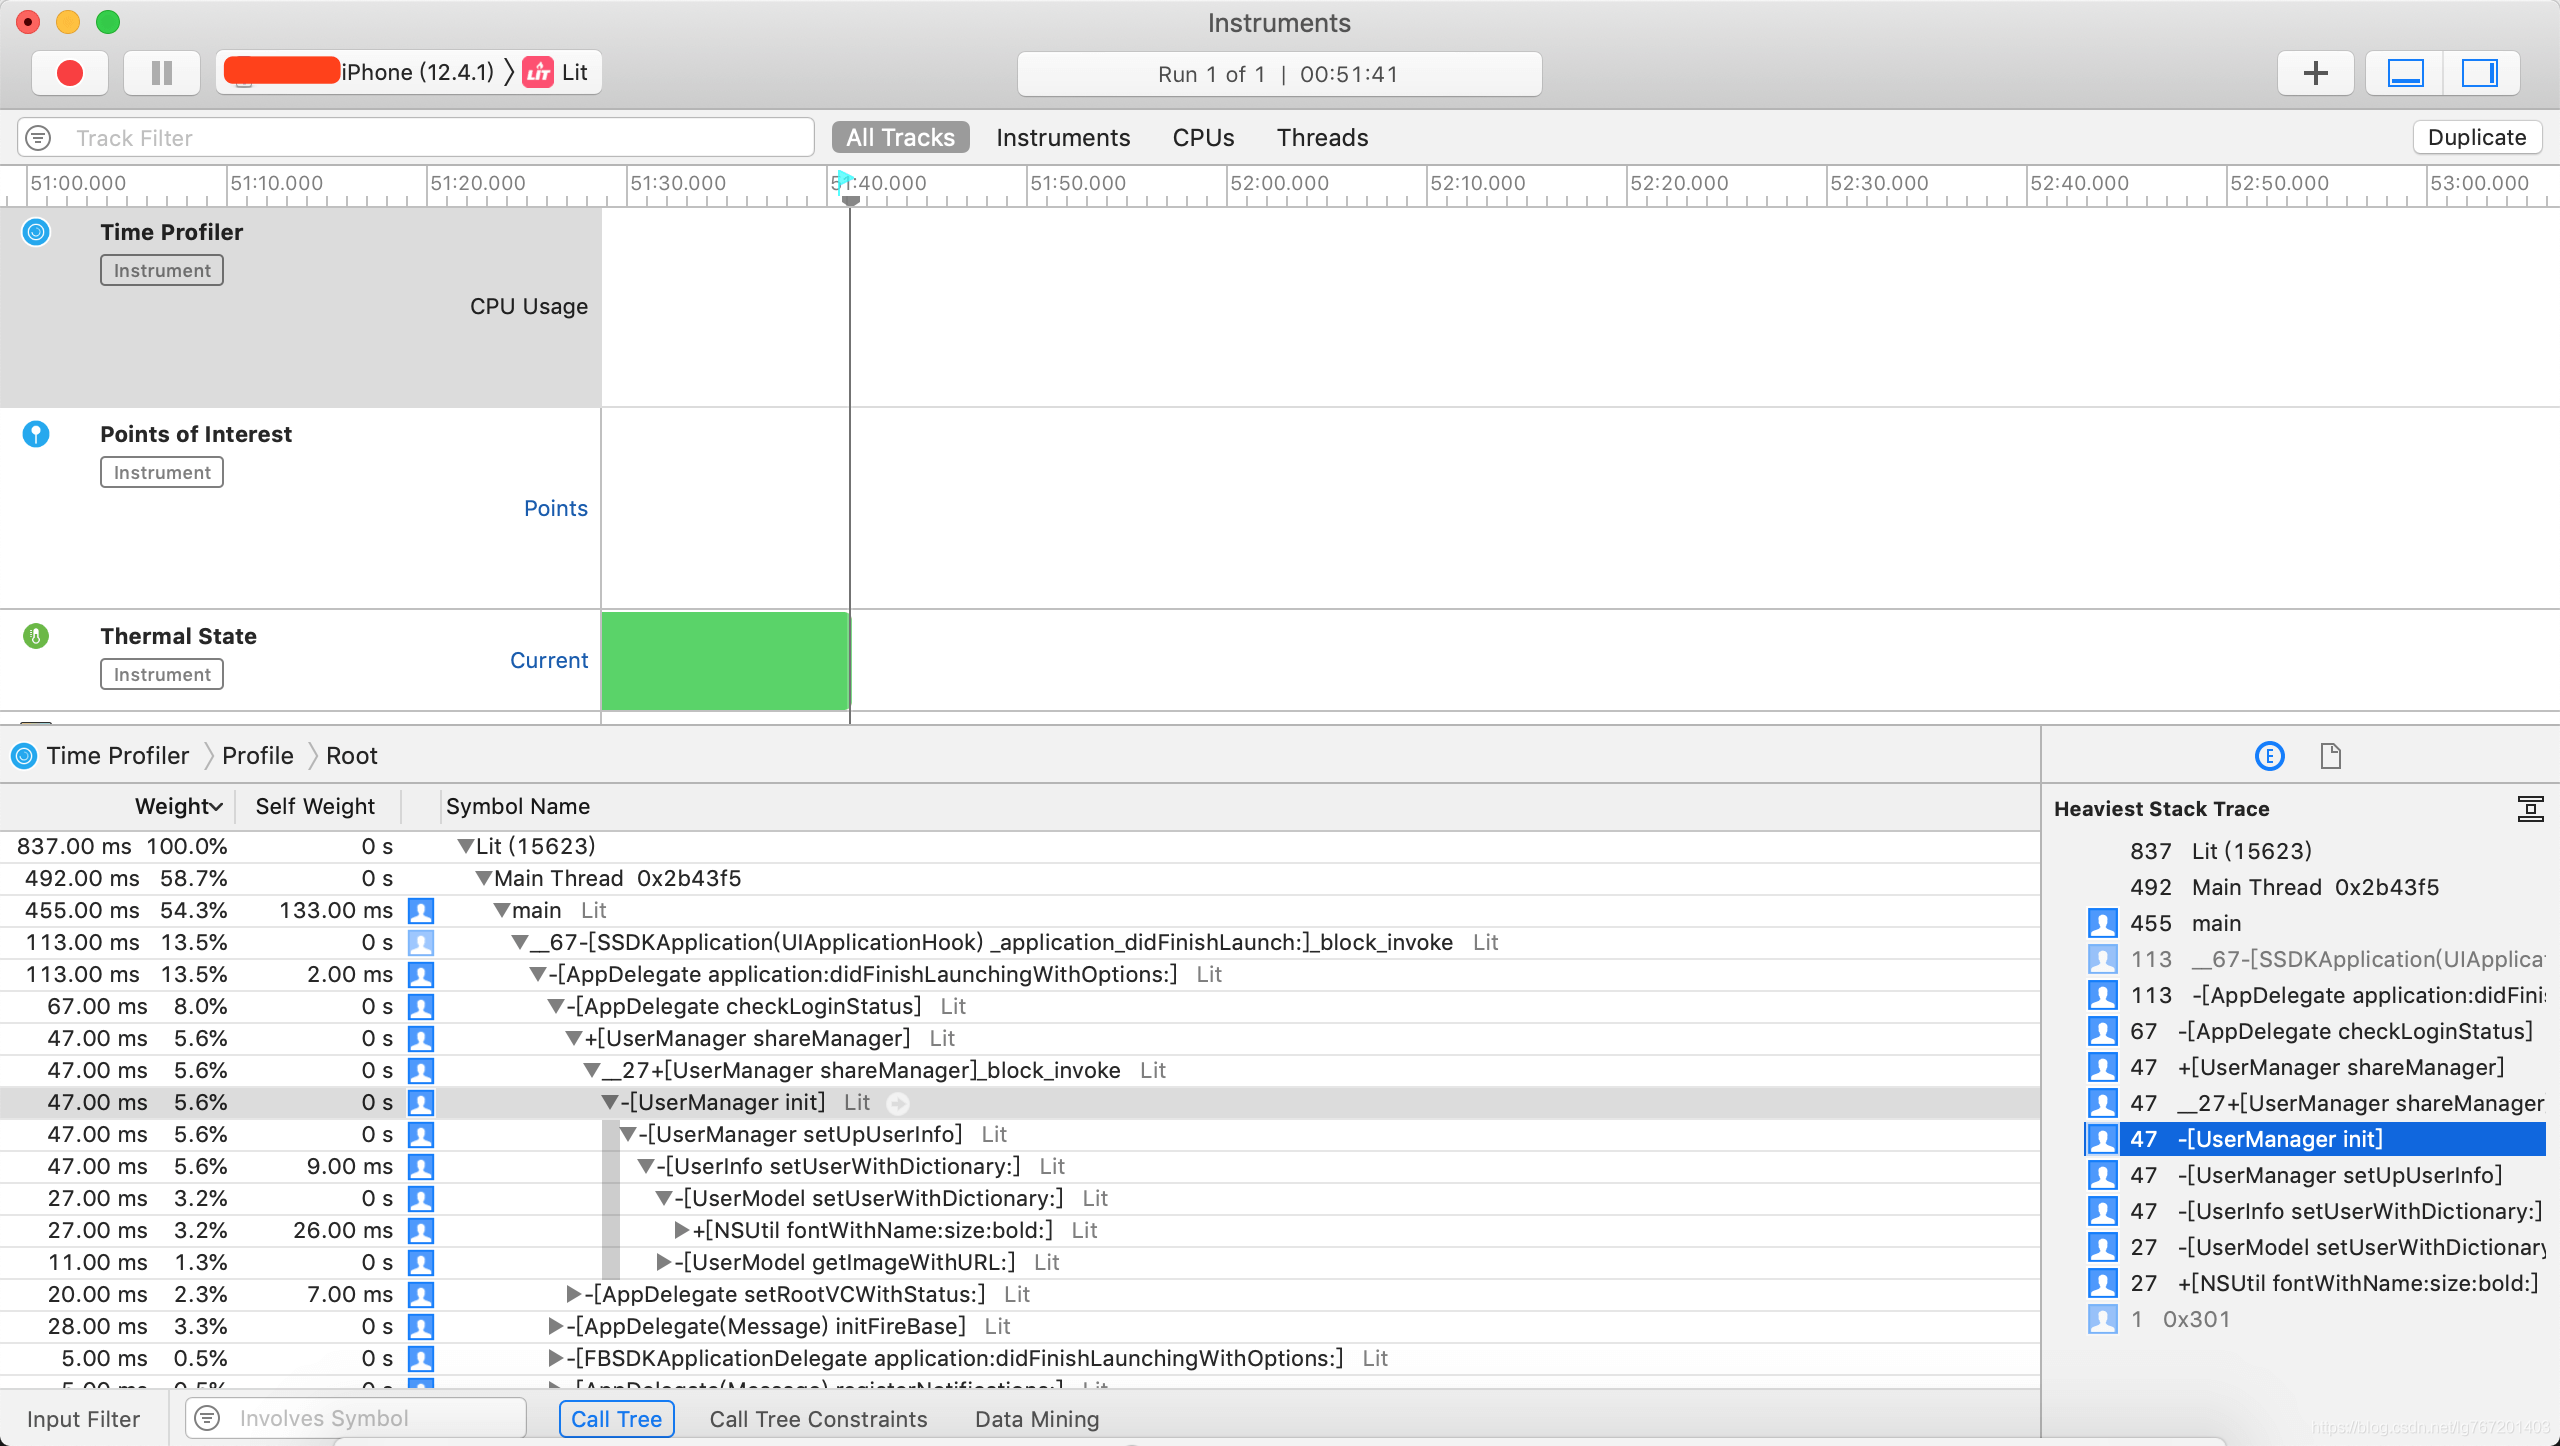Click the Thermal State instrument icon
Screen dimensions: 2560x1446
point(36,636)
